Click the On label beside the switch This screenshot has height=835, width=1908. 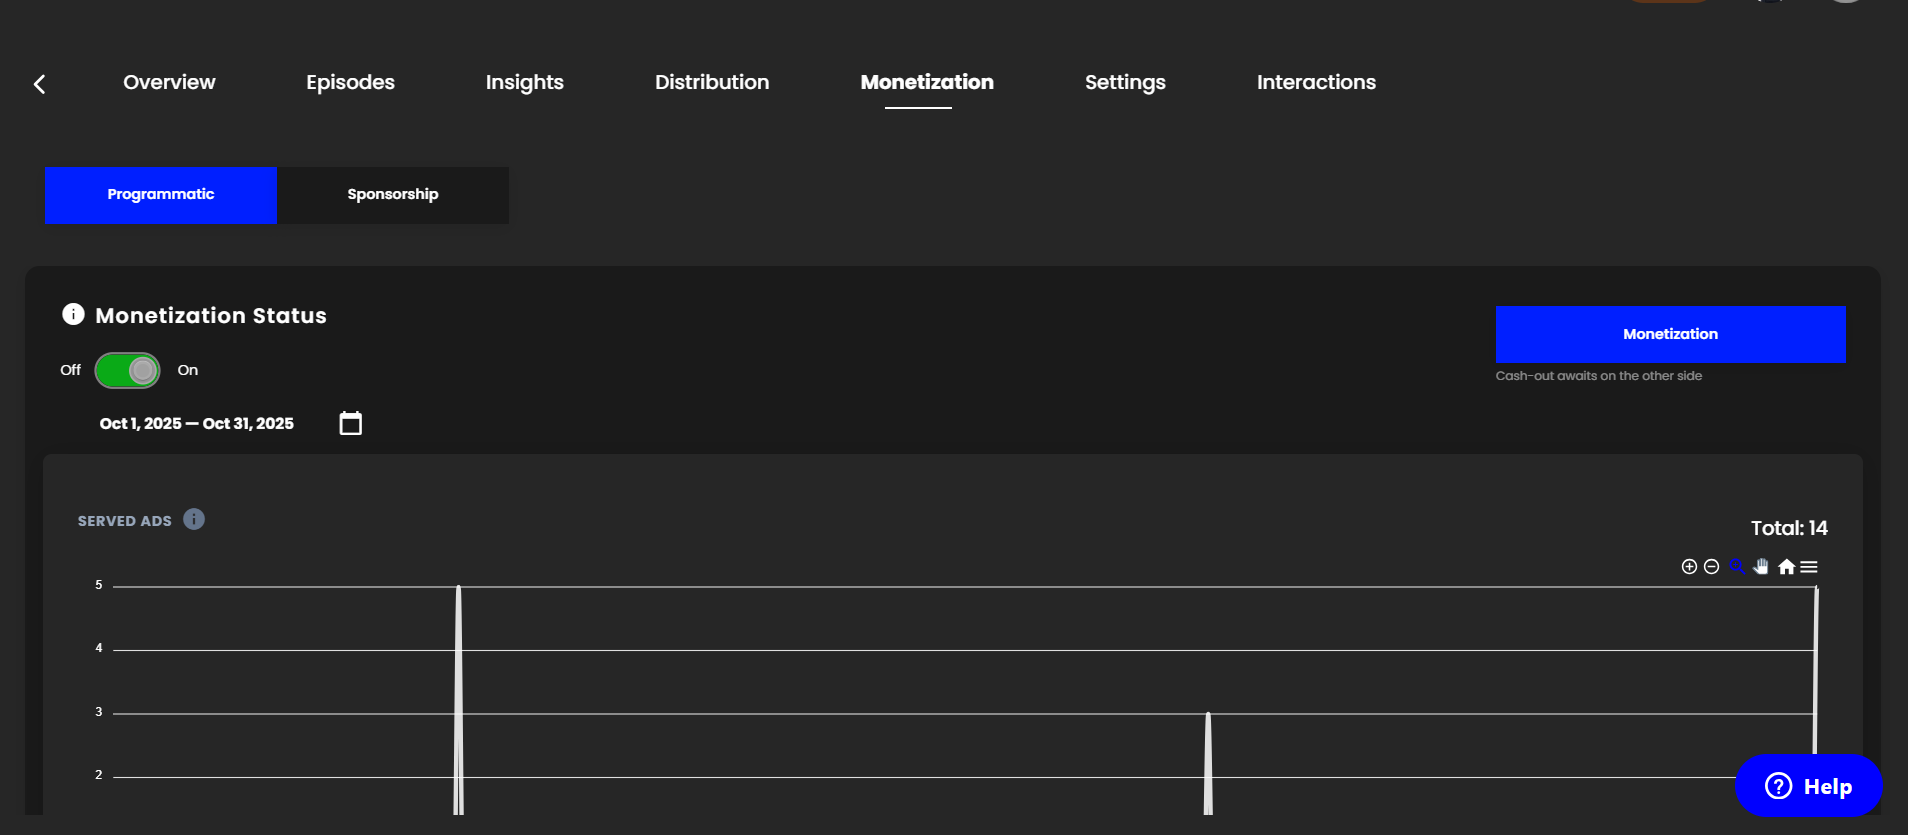click(188, 370)
